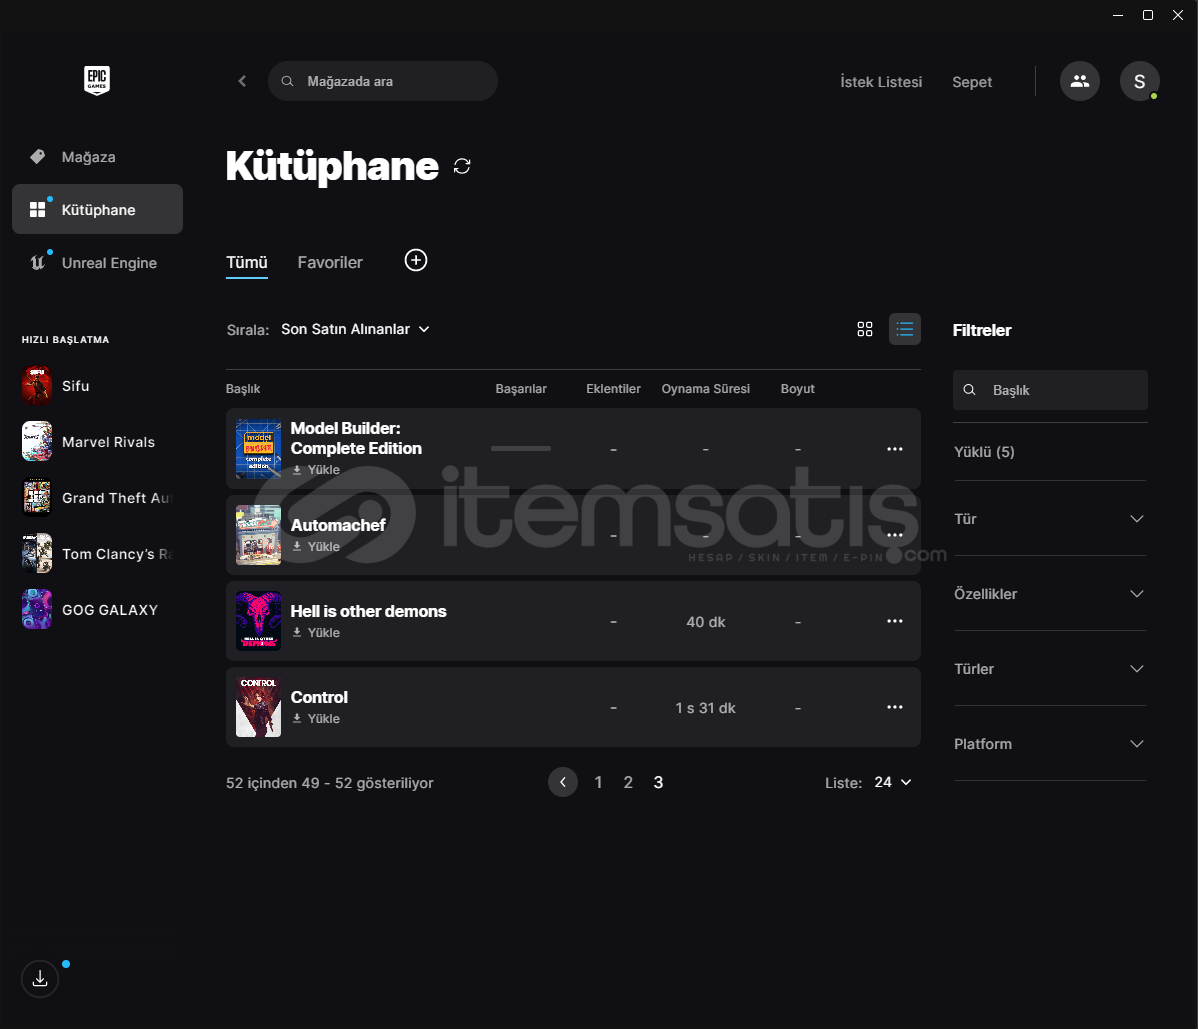Click the Model Builder: Complete Edition title
Image resolution: width=1198 pixels, height=1029 pixels.
click(356, 438)
